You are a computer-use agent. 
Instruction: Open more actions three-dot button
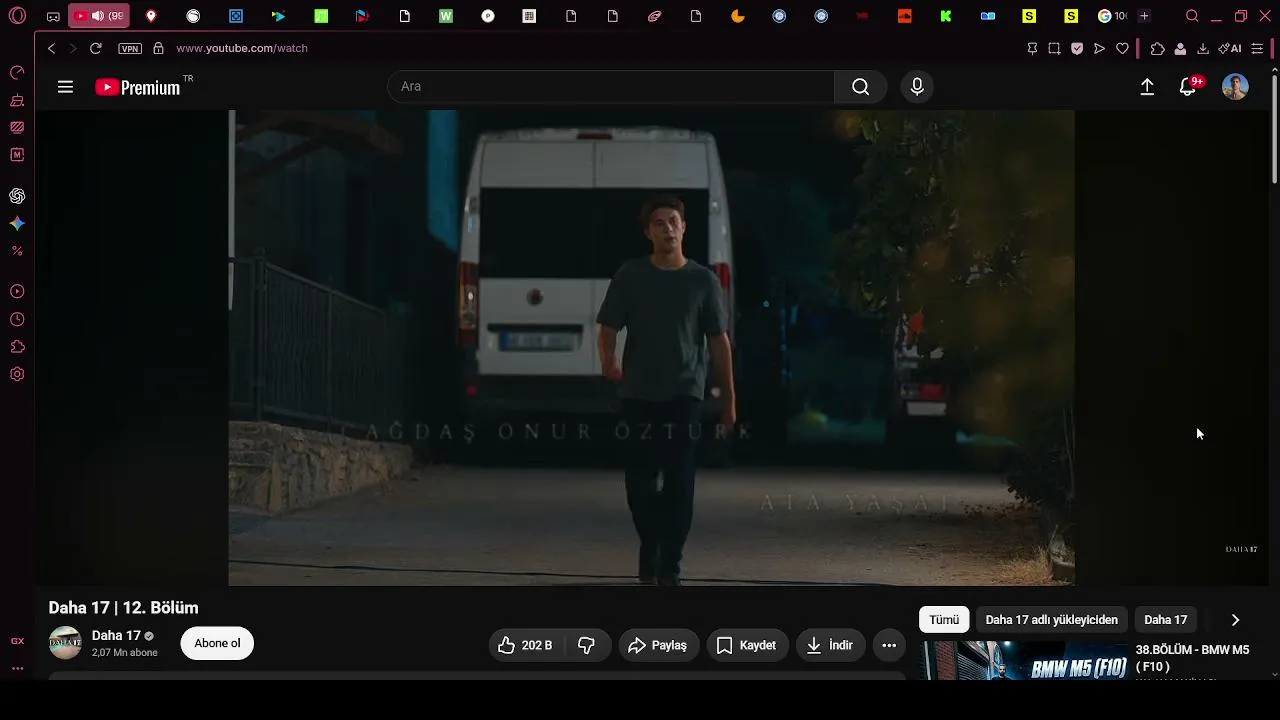coord(889,645)
